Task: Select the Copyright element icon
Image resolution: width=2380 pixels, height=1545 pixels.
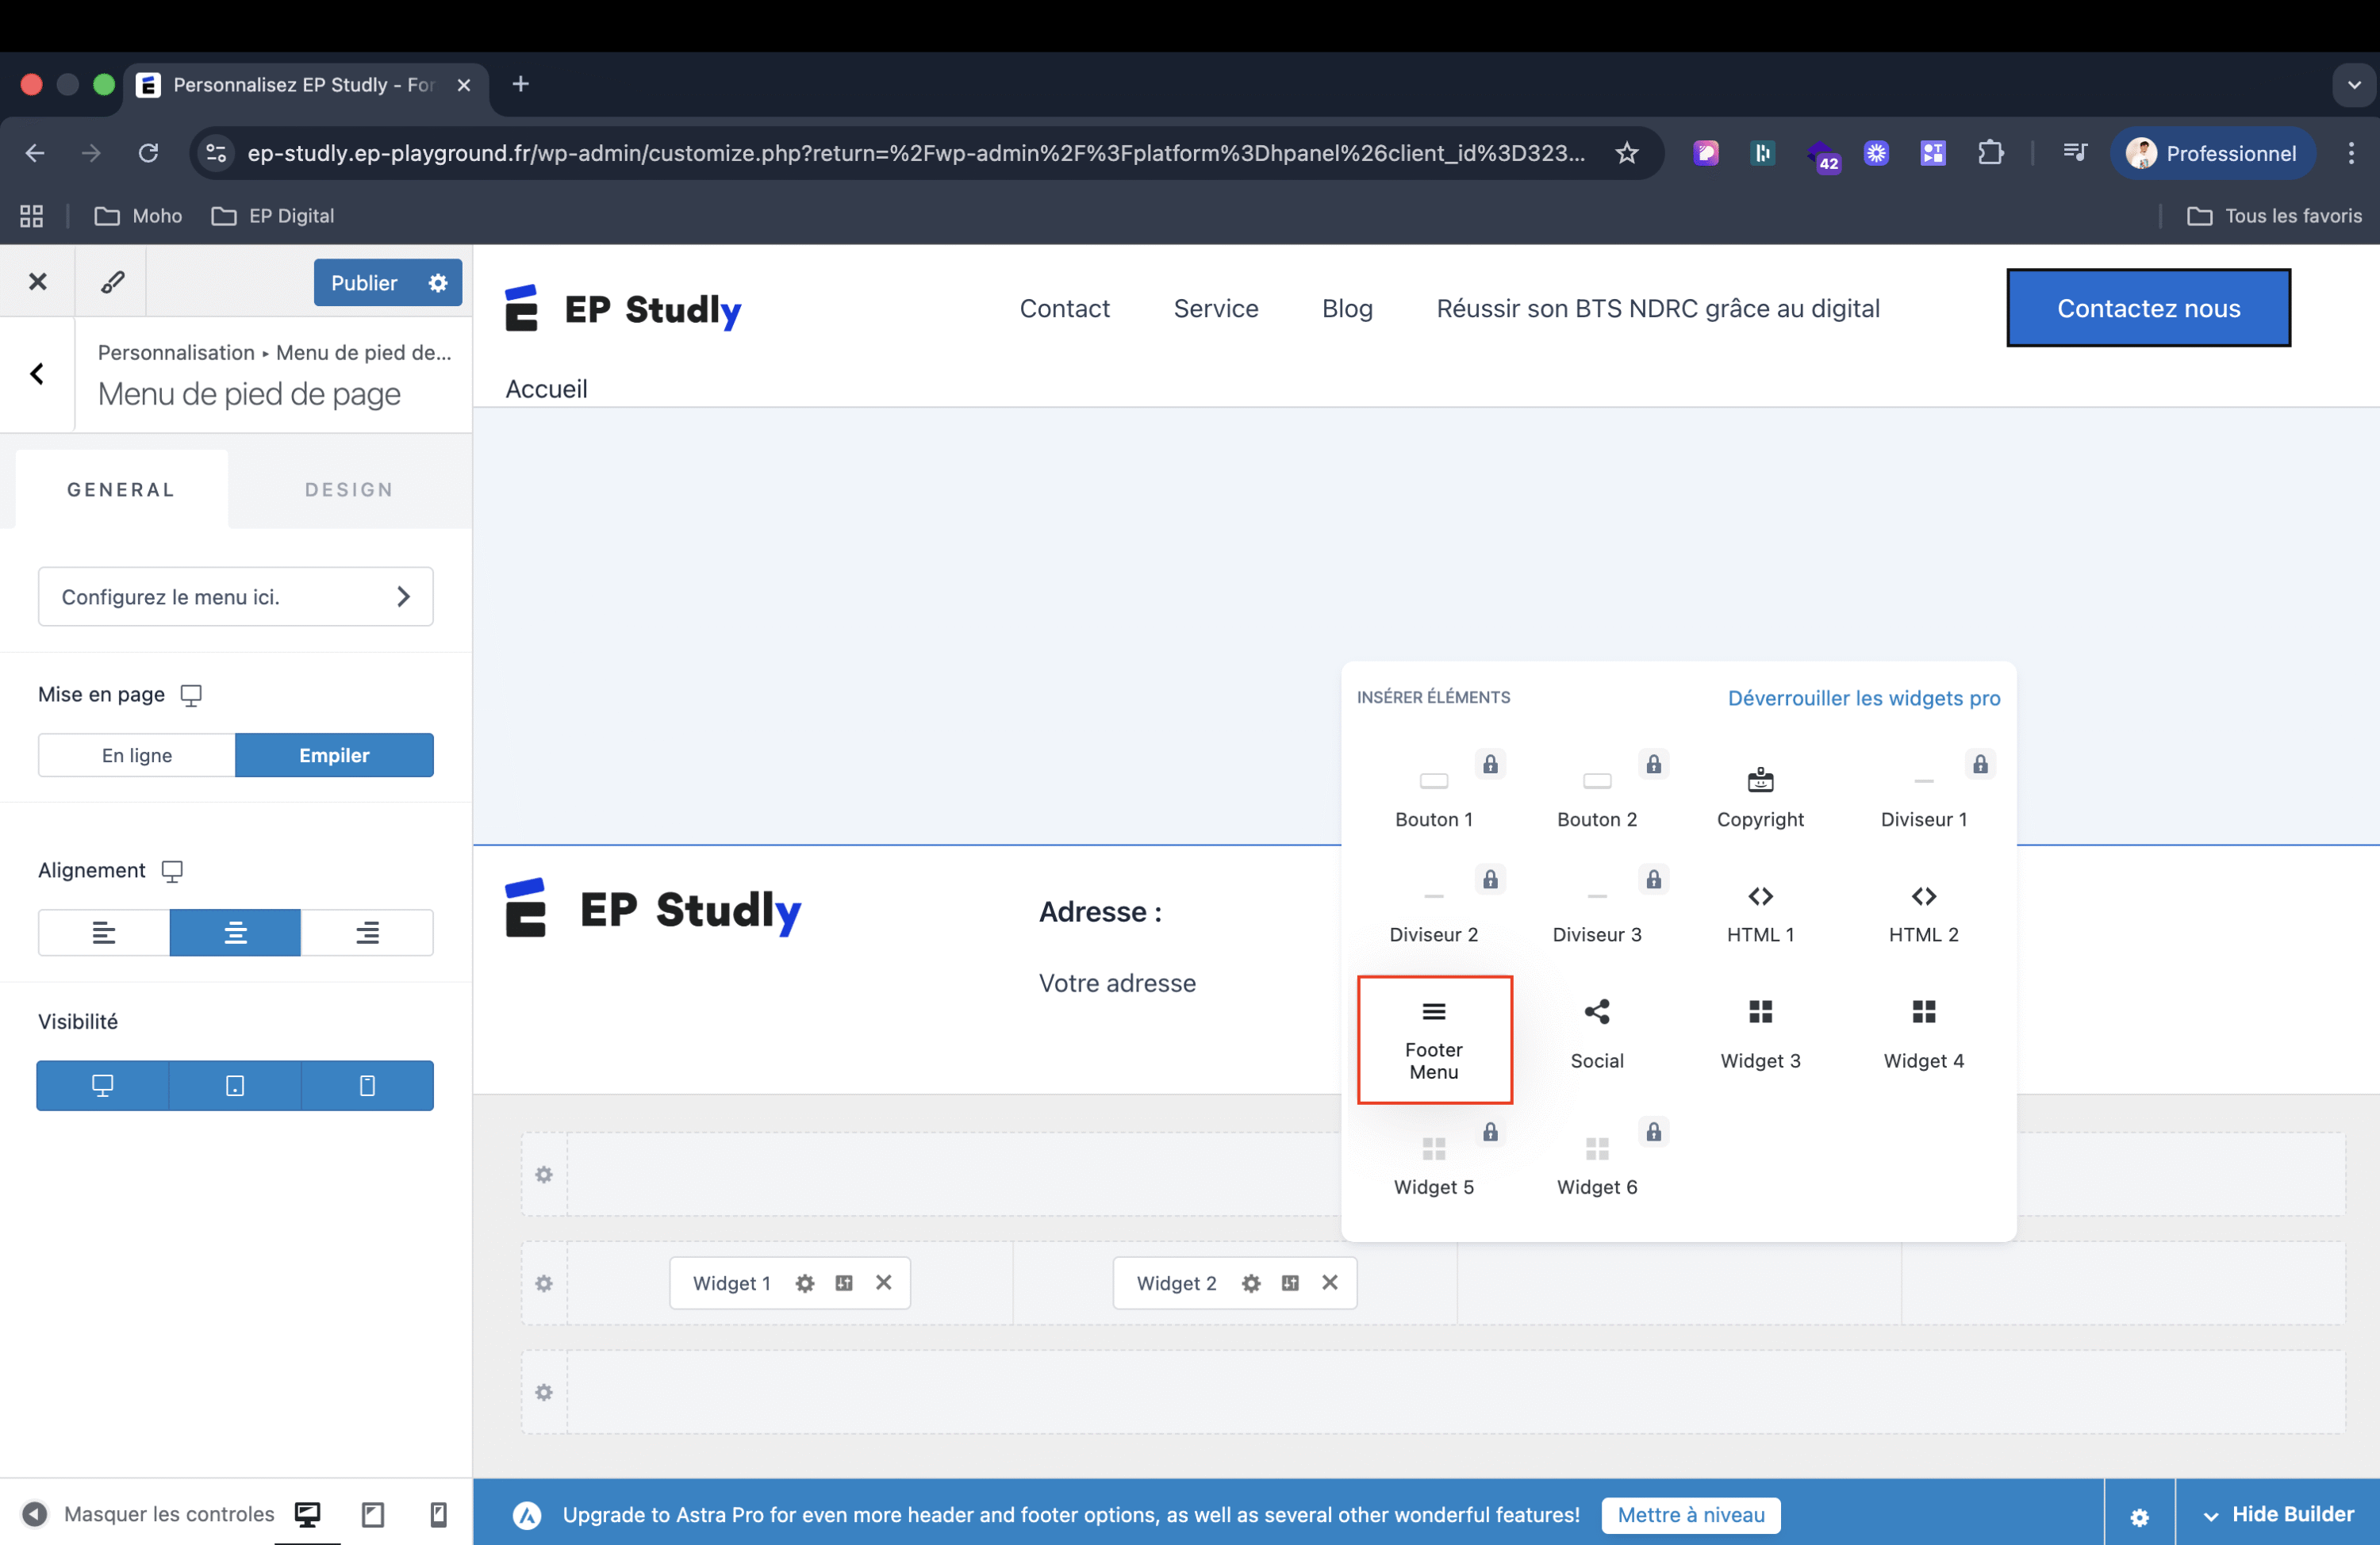Action: [1759, 780]
